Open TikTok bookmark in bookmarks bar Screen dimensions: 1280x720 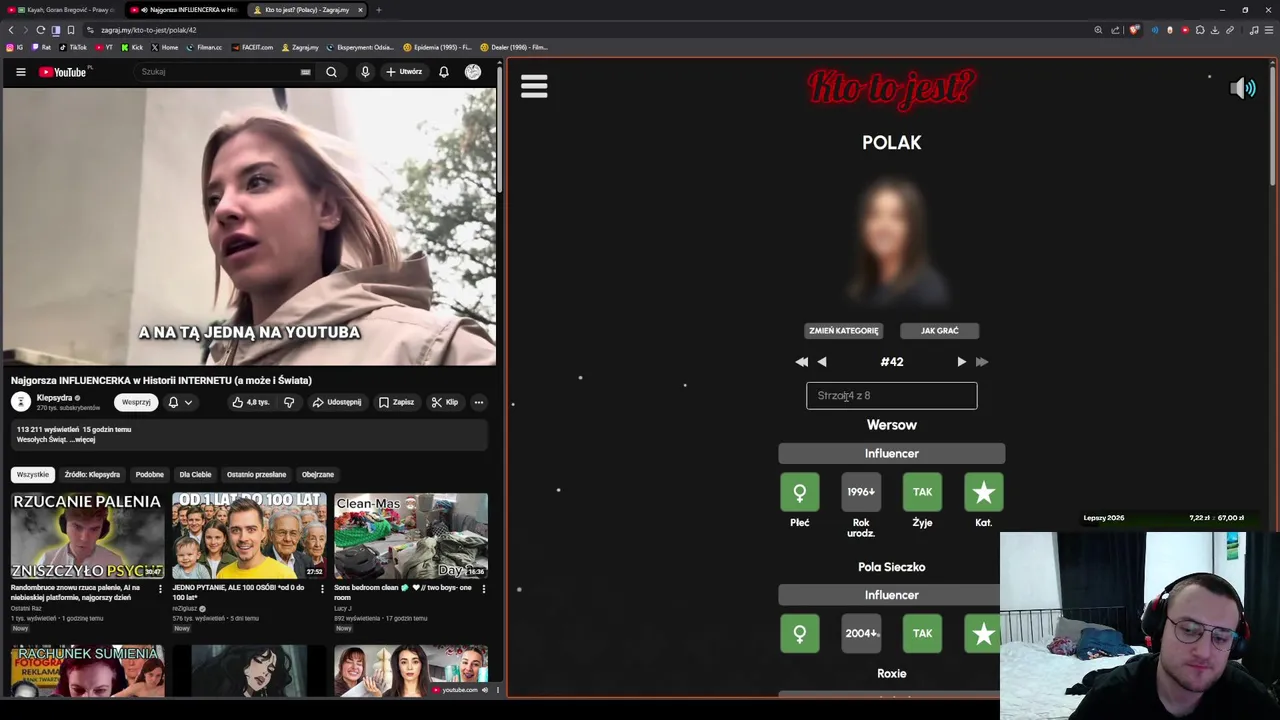[73, 47]
